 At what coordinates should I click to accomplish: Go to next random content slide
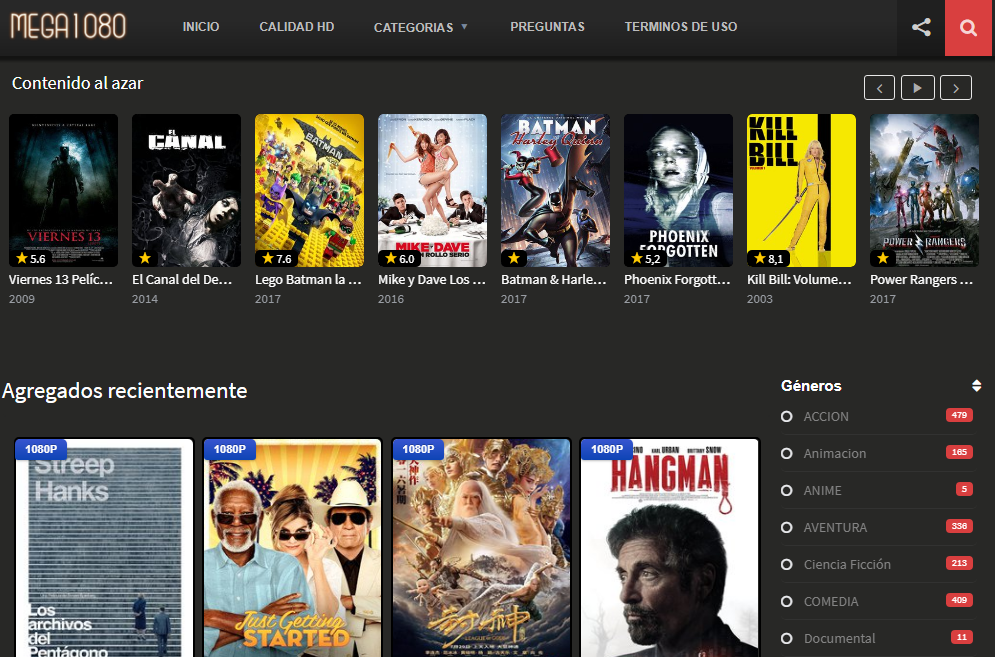[956, 88]
